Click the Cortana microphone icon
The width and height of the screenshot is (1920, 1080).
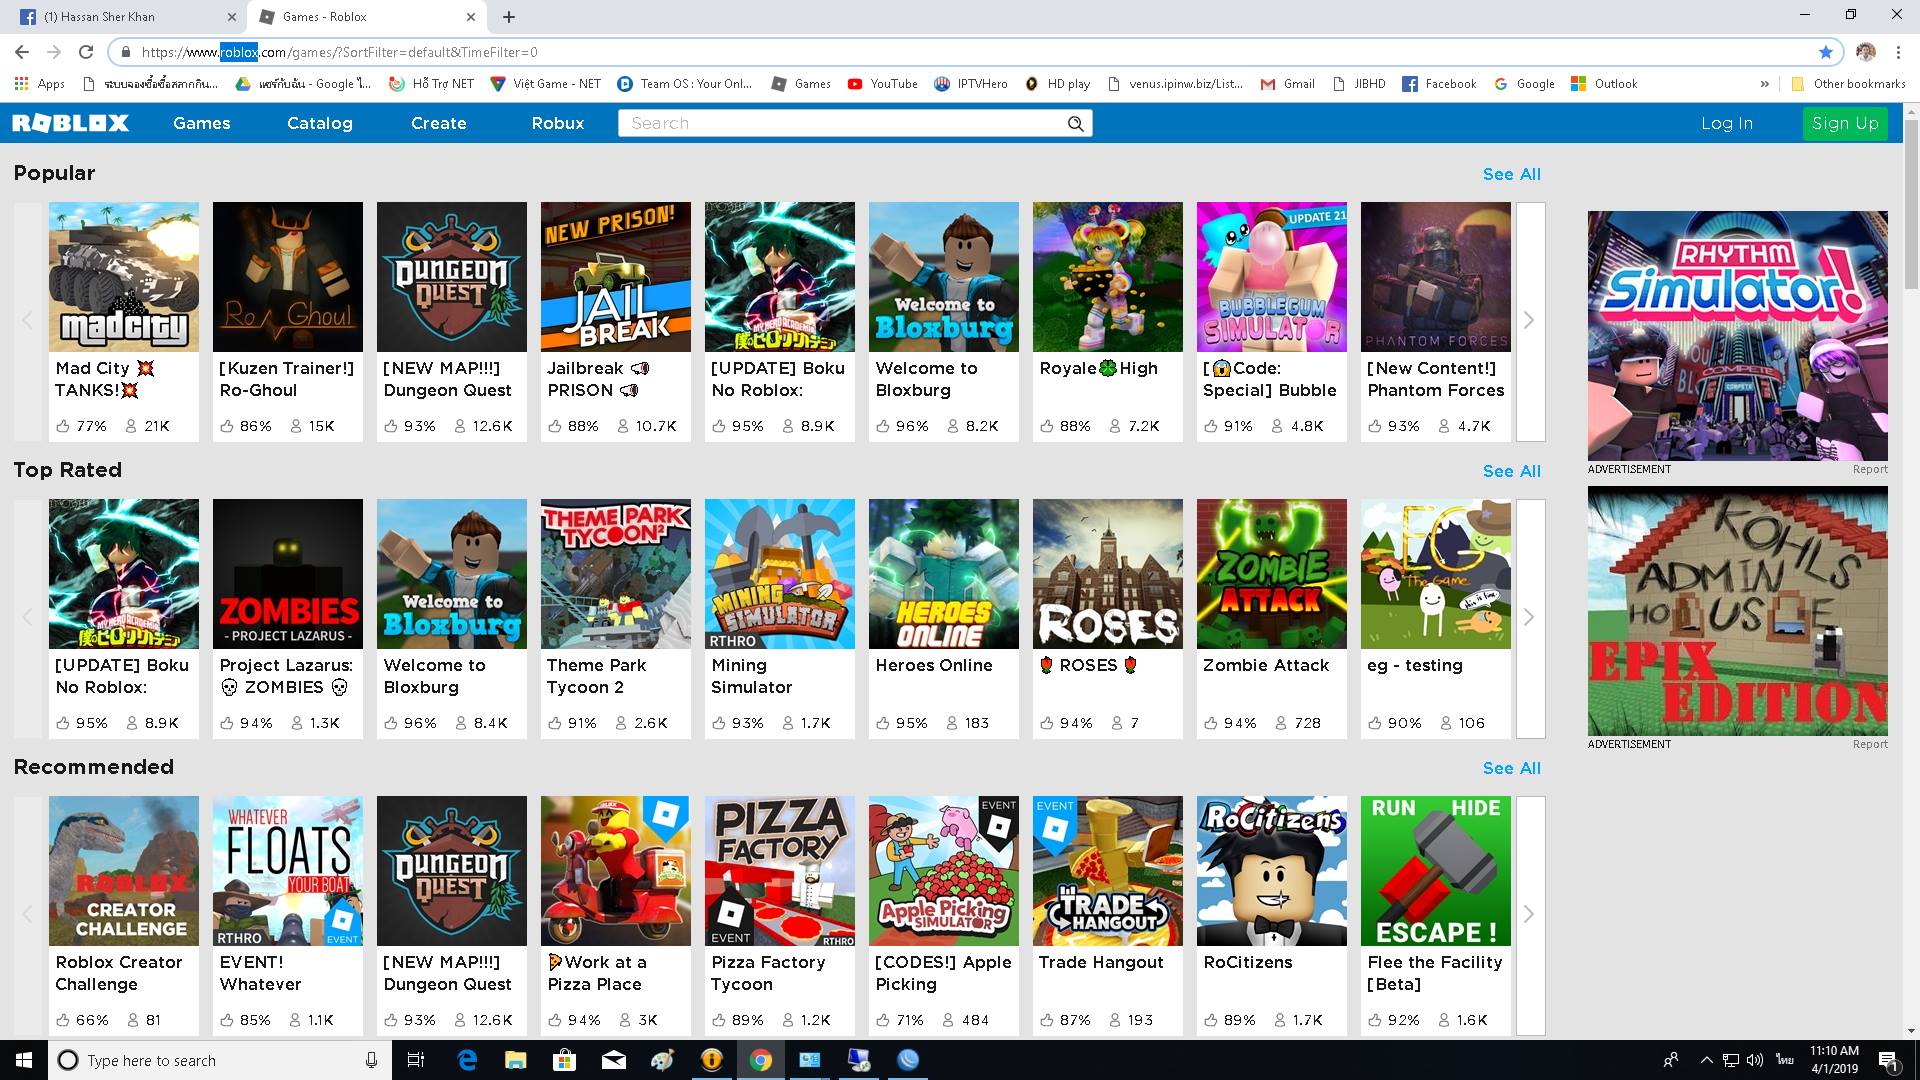click(371, 1060)
